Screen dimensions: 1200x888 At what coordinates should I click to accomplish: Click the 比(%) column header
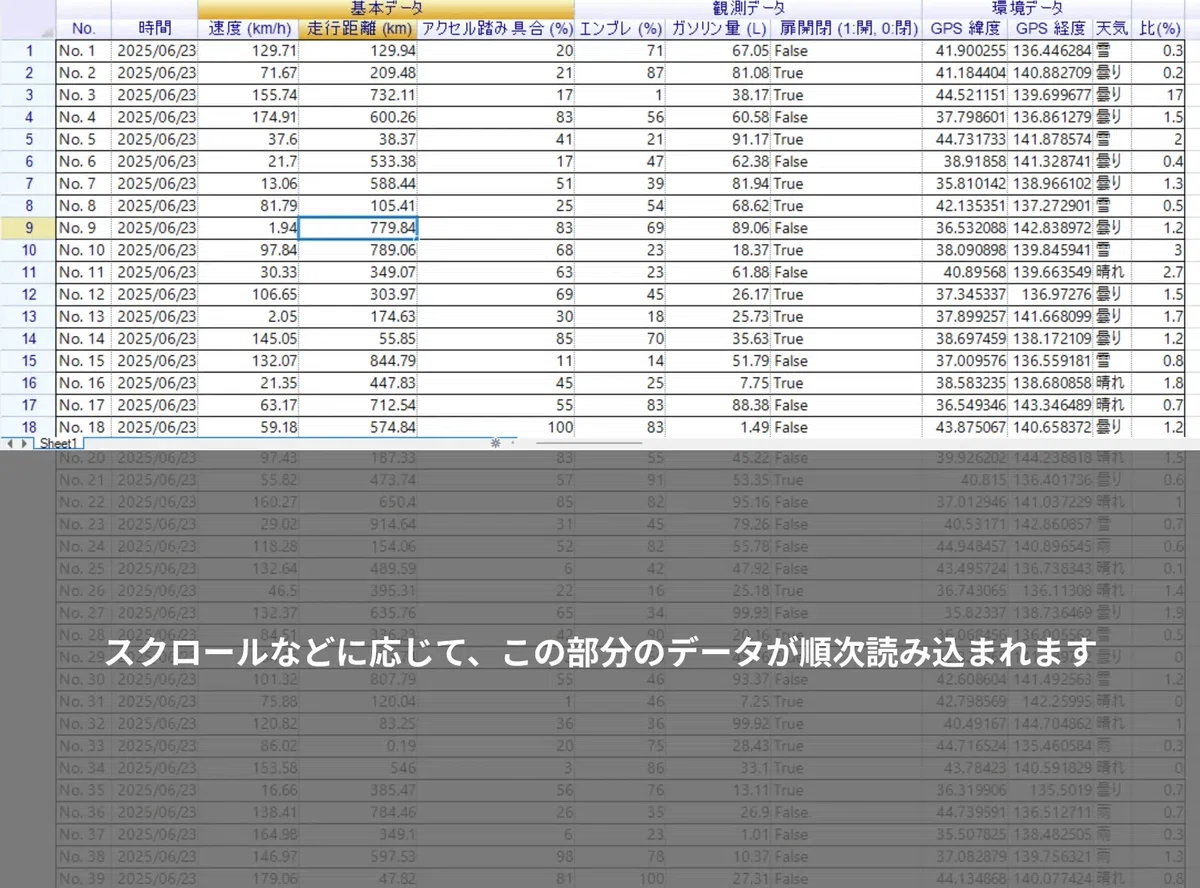point(1158,28)
